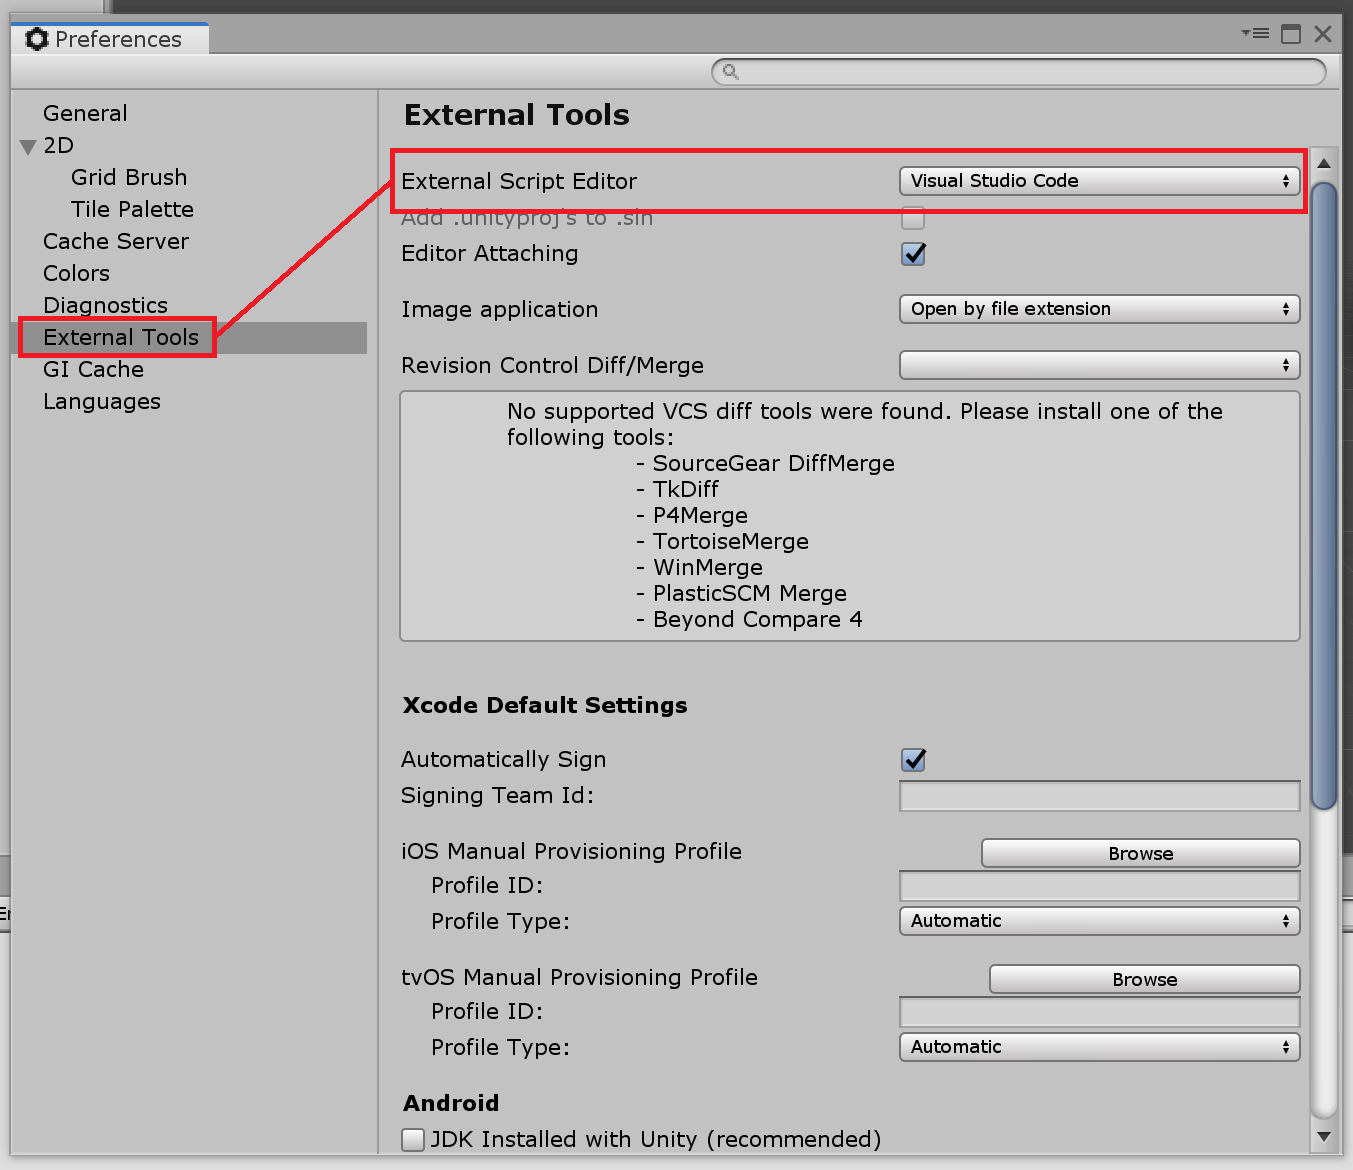Image resolution: width=1353 pixels, height=1170 pixels.
Task: Open the window context menu icon
Action: coord(1253,33)
